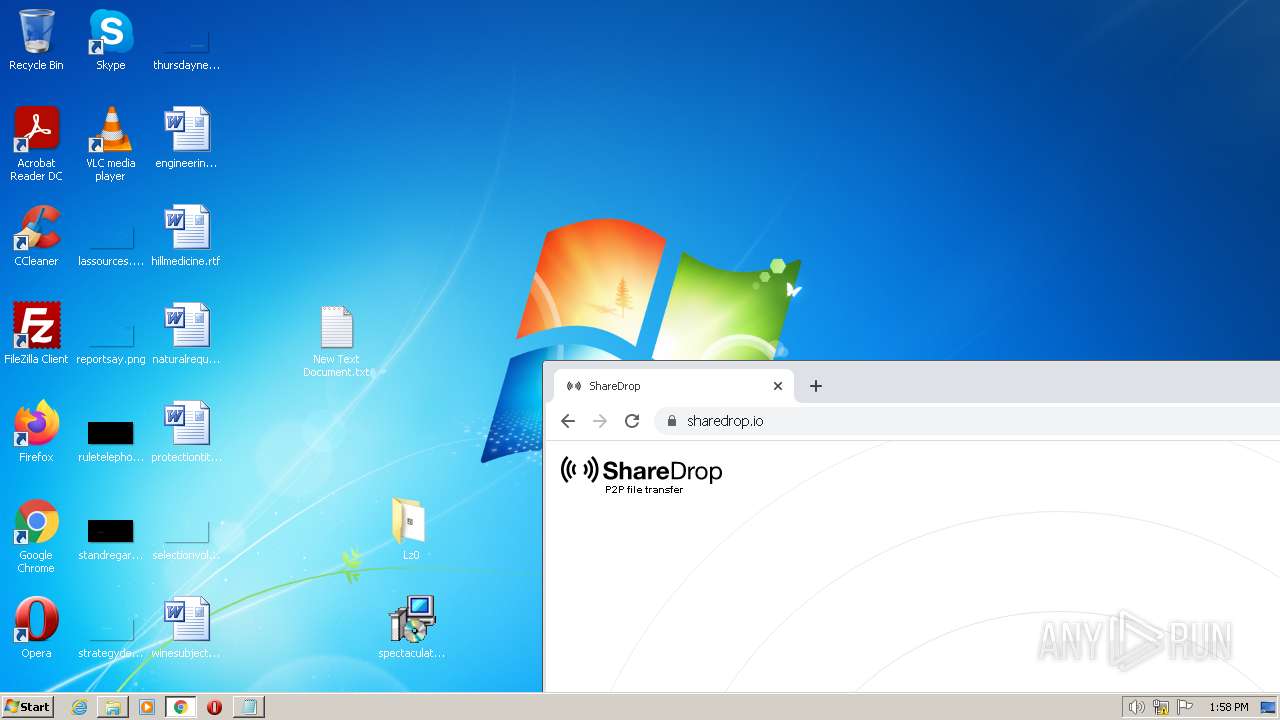Open Internet Explorer from taskbar
Screen dimensions: 1280x720
(x=80, y=707)
